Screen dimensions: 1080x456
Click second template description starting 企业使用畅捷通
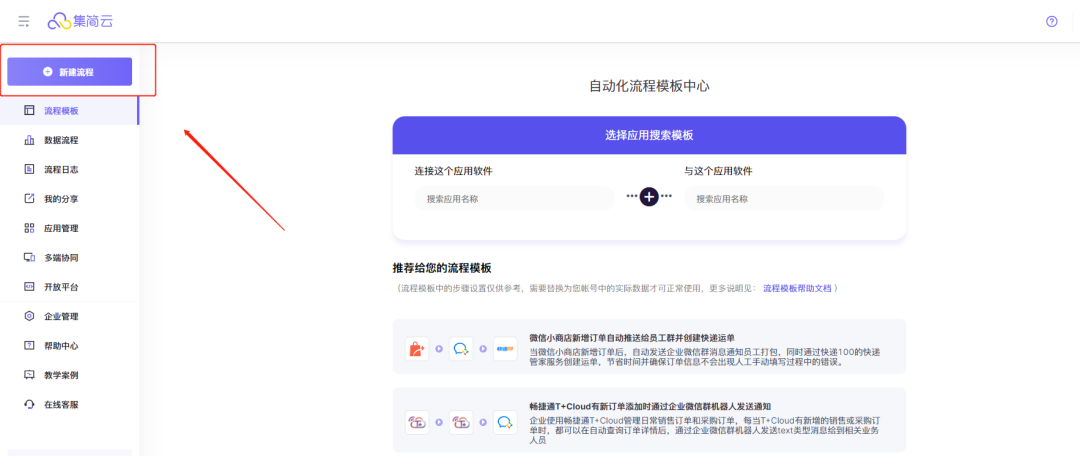(706, 430)
